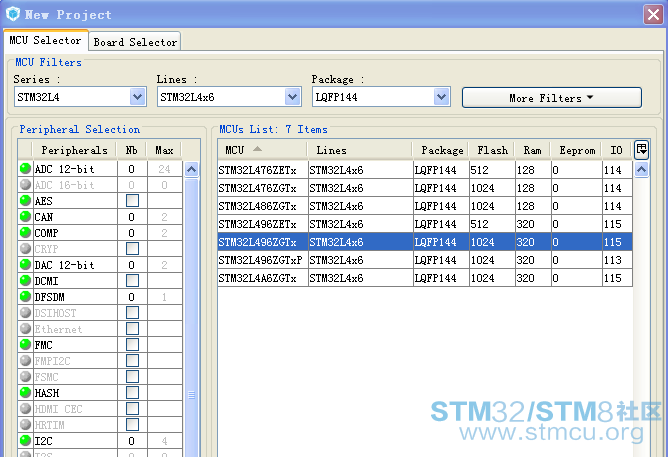Select the STM32L486ZGTx row
The image size is (668, 457).
pos(425,206)
